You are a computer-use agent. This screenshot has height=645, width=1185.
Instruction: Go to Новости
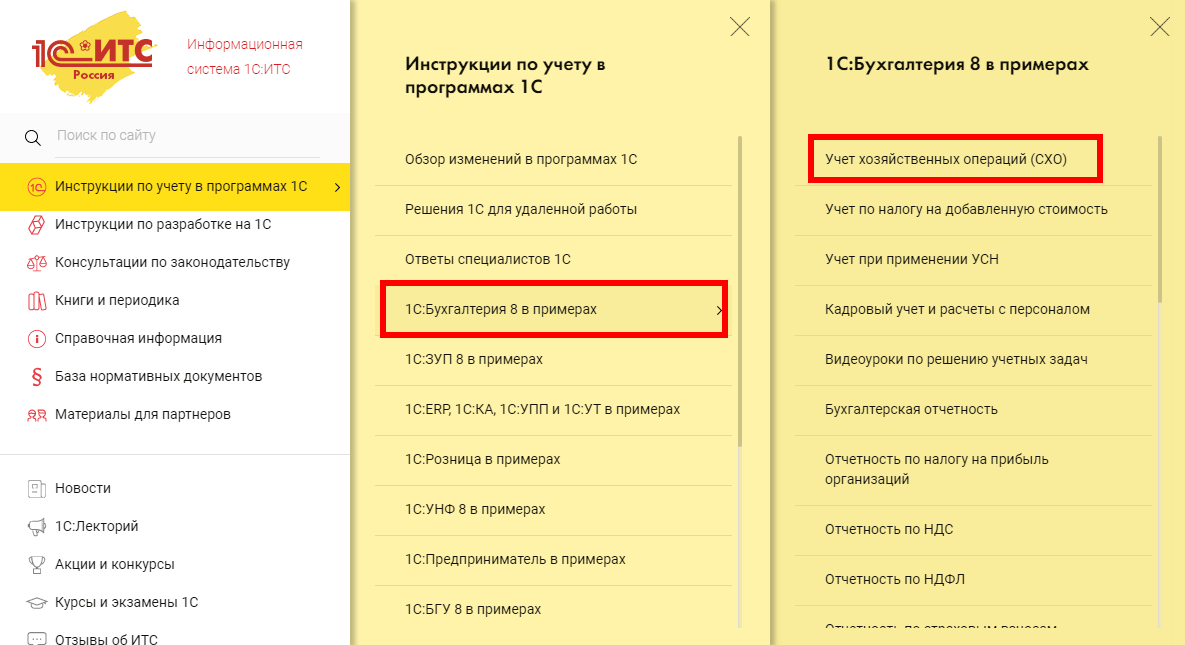click(x=83, y=488)
